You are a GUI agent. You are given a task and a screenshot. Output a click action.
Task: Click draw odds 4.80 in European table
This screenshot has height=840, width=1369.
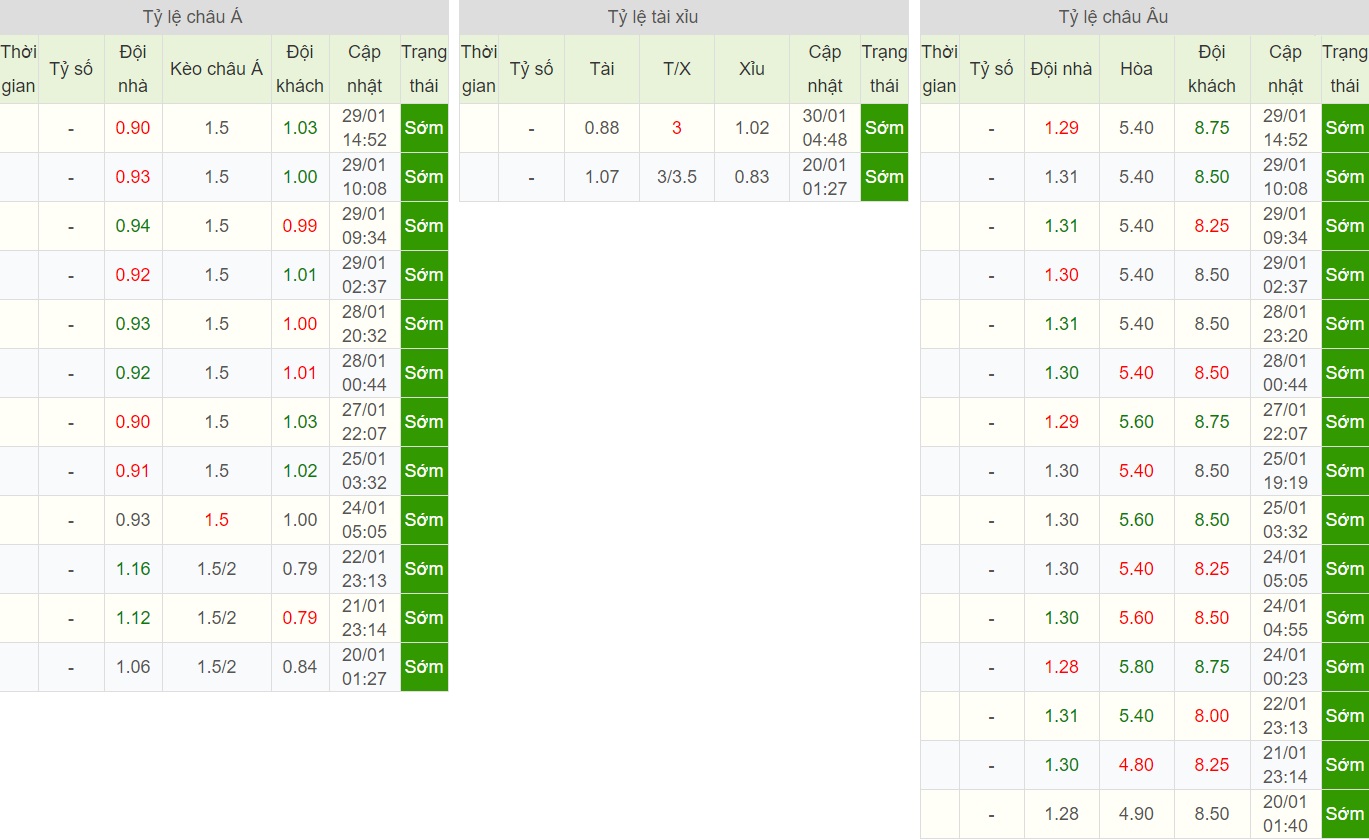1137,765
